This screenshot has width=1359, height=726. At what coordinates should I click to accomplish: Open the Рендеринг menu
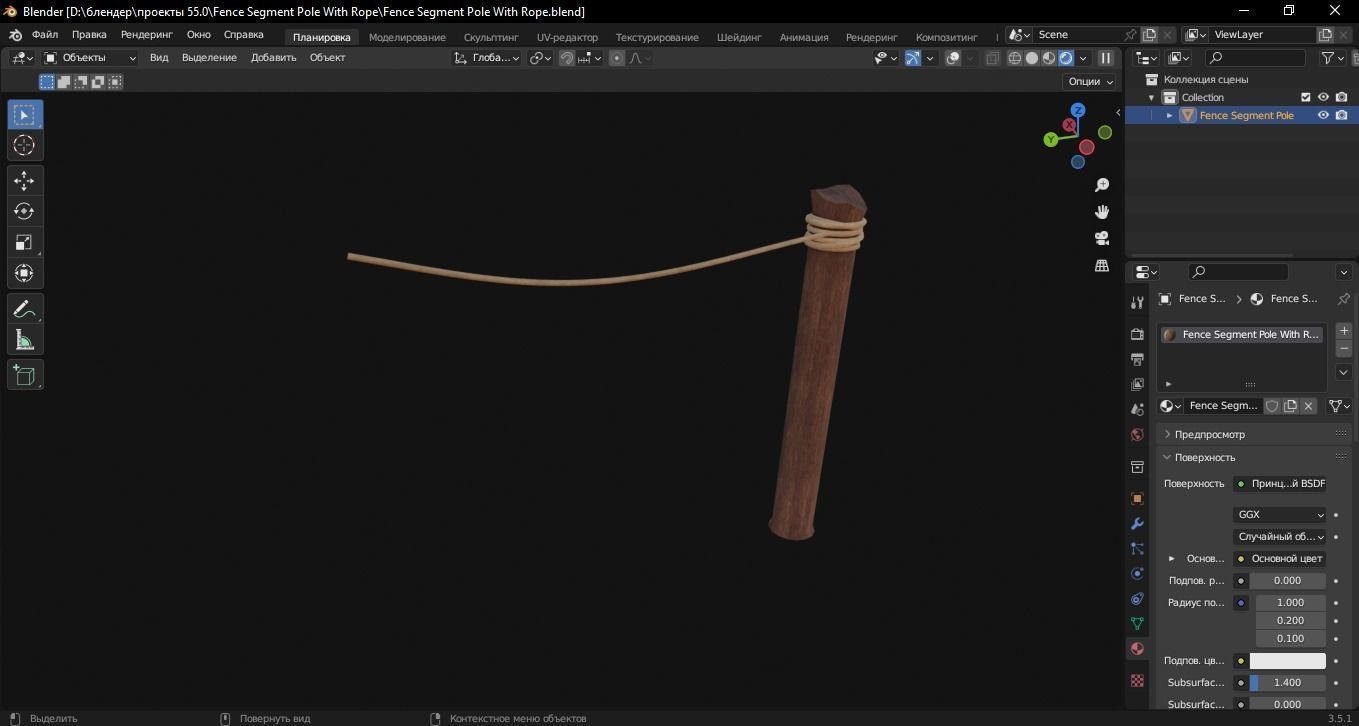[x=146, y=34]
